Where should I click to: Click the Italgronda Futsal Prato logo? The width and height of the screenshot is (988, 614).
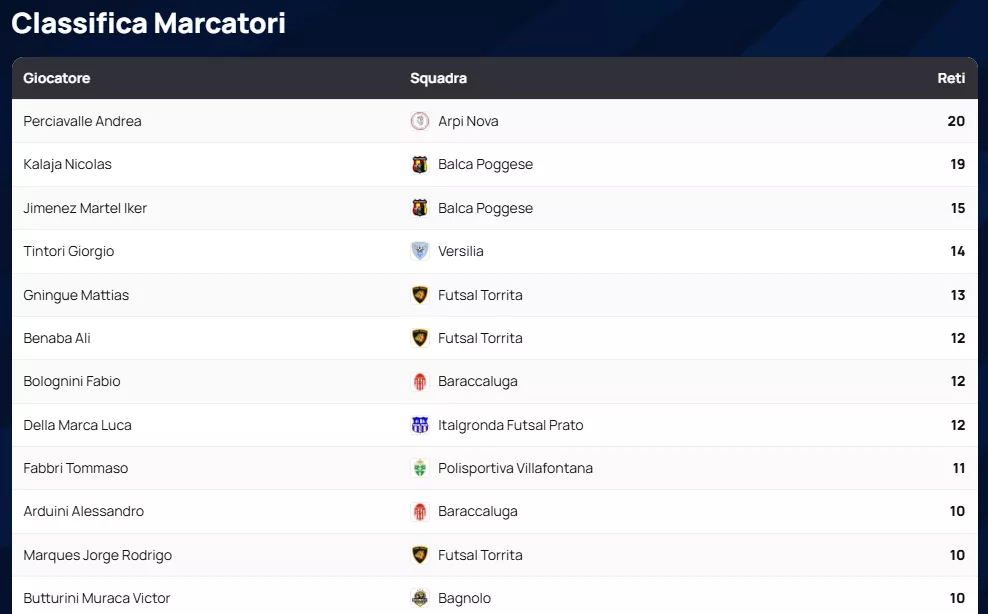pyautogui.click(x=420, y=425)
